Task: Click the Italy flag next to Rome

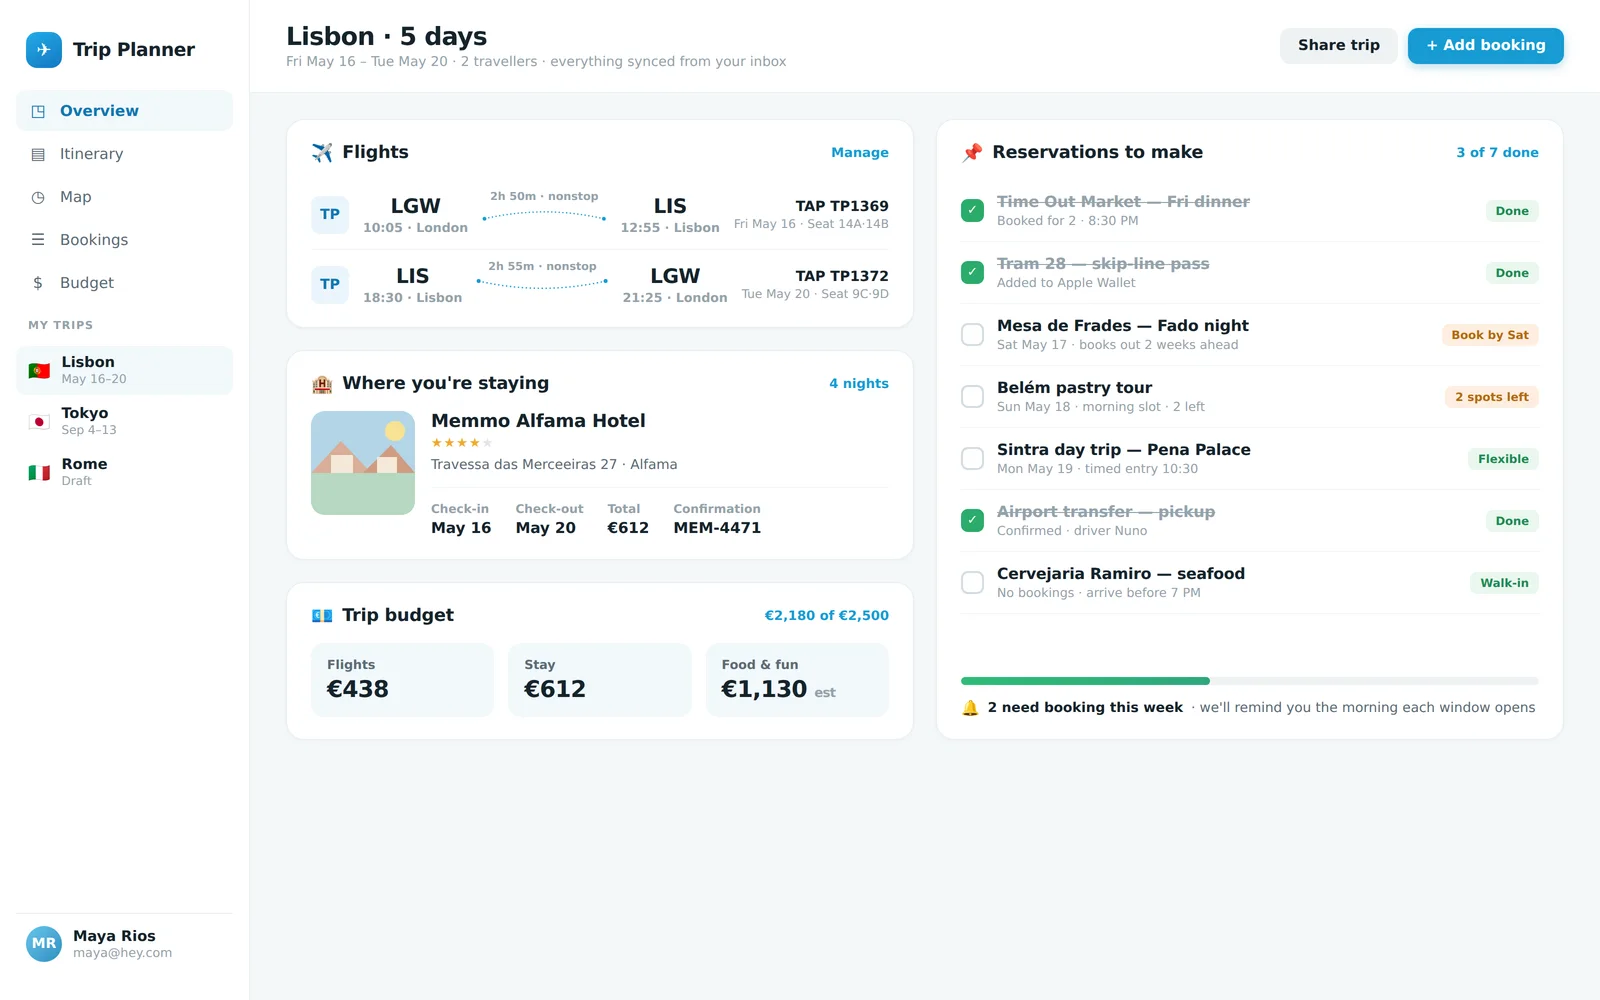Action: [39, 472]
